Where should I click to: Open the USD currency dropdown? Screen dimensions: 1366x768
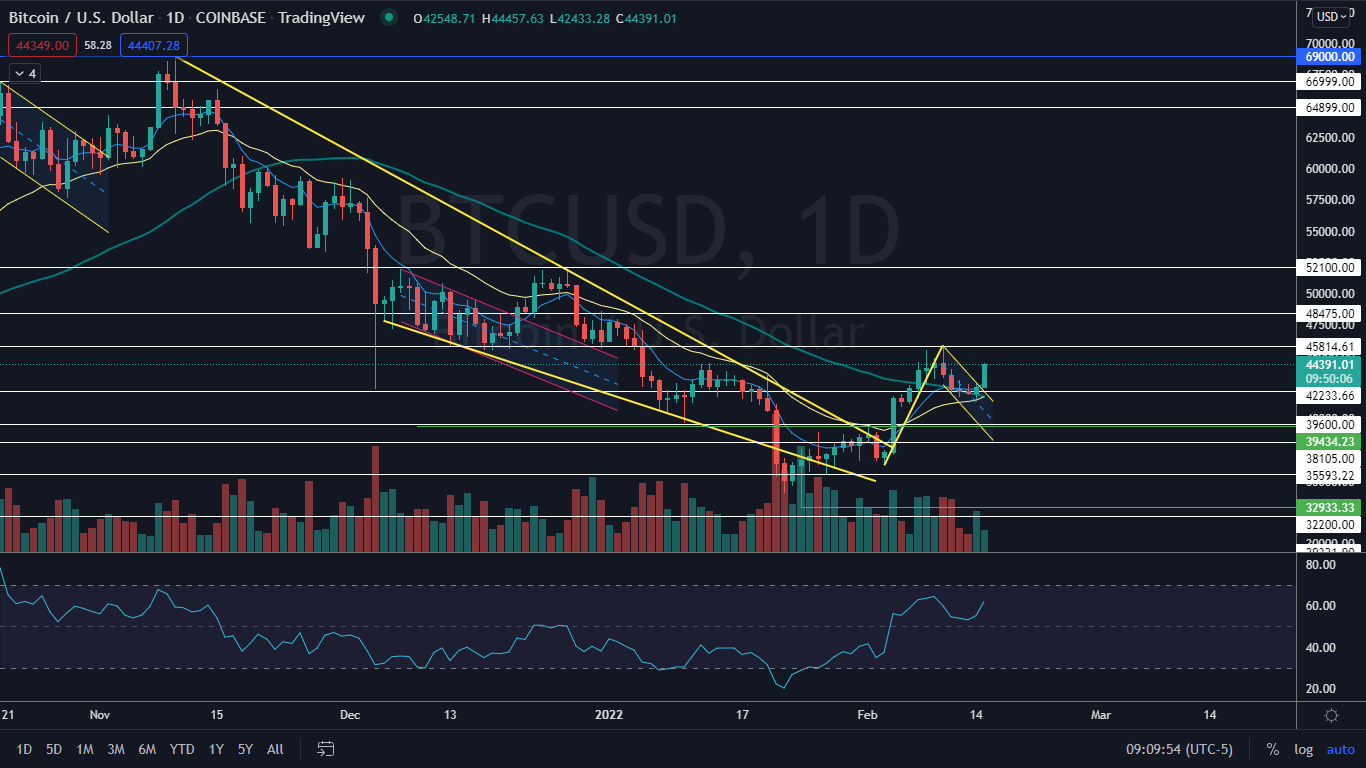pyautogui.click(x=1331, y=17)
